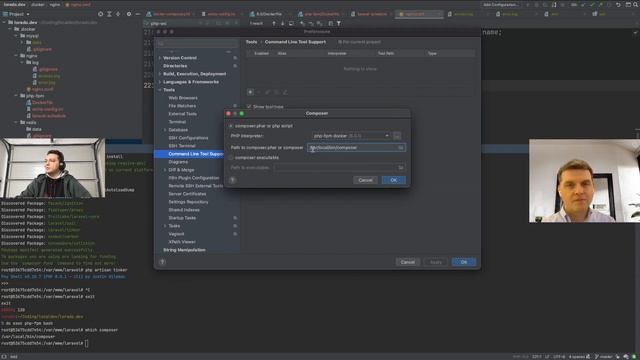The image size is (640, 360).
Task: Expand Languages & Frameworks settings
Action: coord(160,82)
